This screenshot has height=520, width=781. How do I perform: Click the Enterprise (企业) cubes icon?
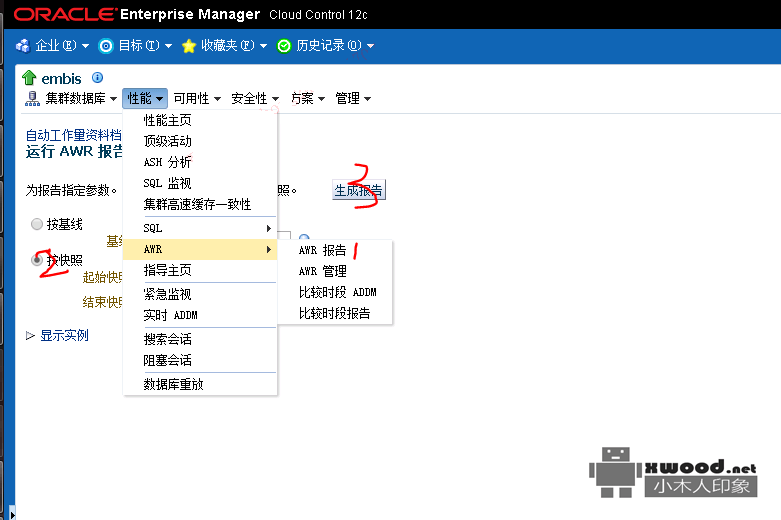(x=23, y=46)
